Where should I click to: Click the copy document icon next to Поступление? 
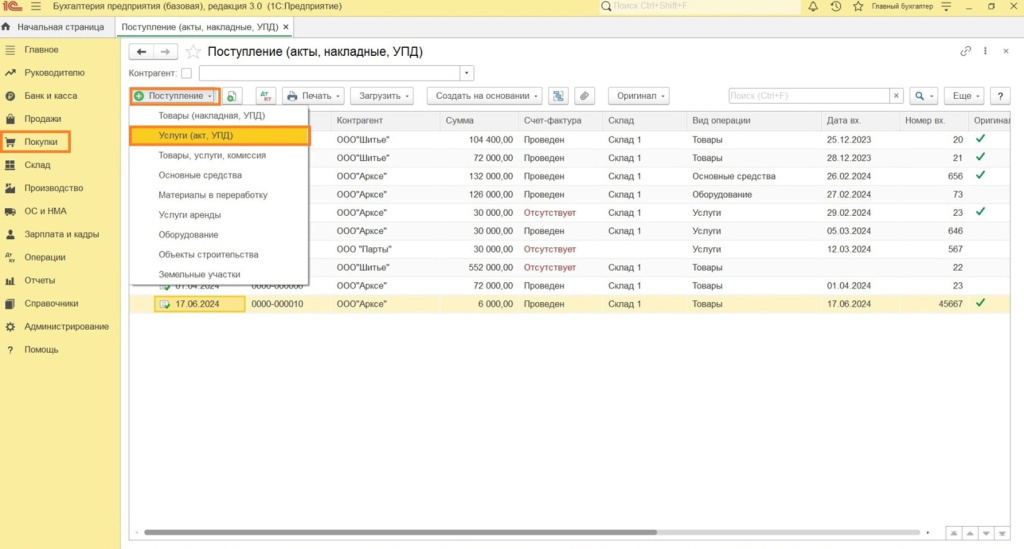232,96
